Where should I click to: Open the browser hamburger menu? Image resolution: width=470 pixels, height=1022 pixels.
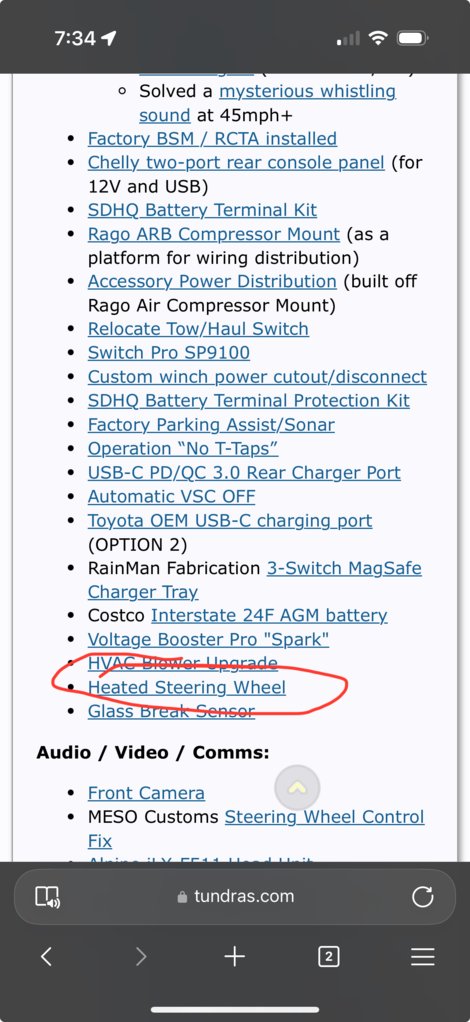422,956
